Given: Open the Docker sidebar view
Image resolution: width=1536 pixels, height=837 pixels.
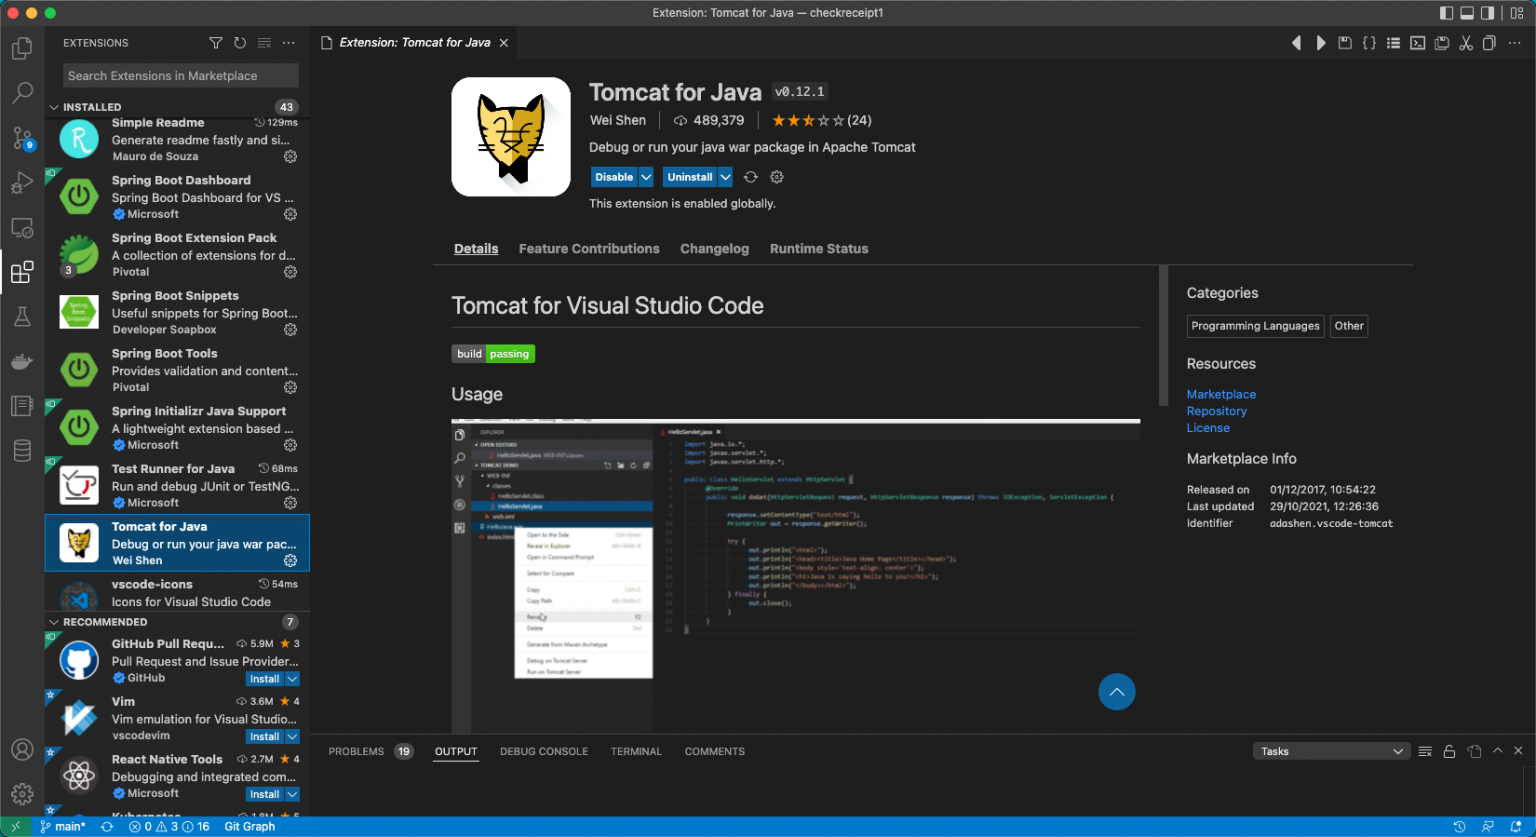Looking at the screenshot, I should 22,361.
